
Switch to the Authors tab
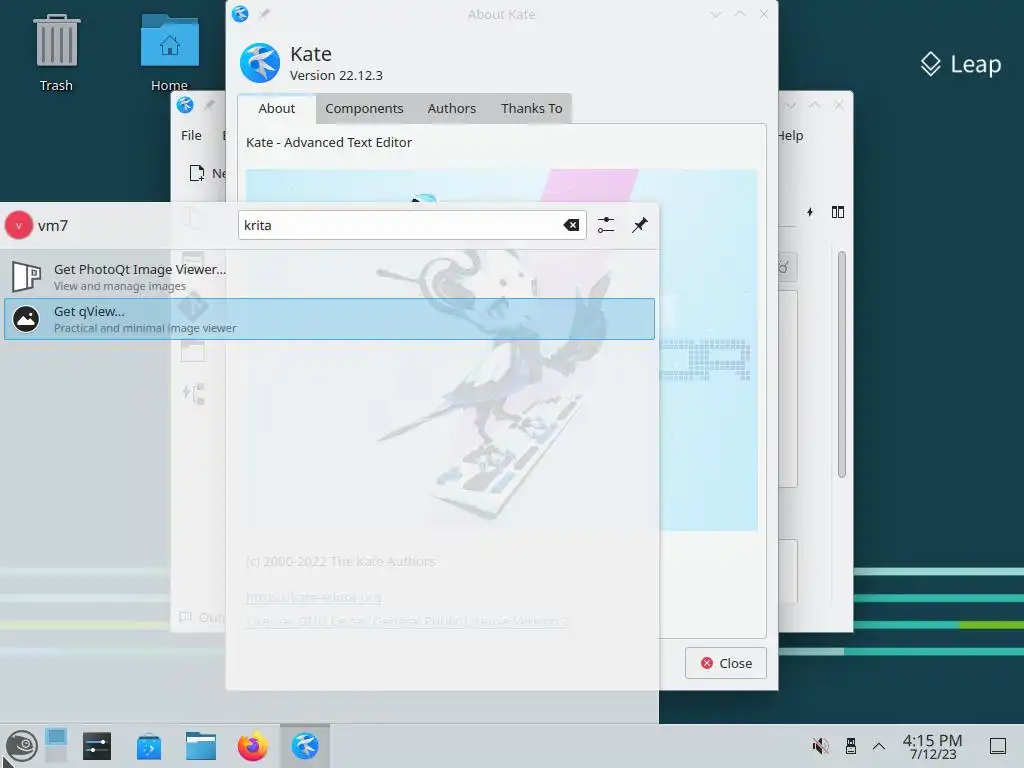(452, 108)
